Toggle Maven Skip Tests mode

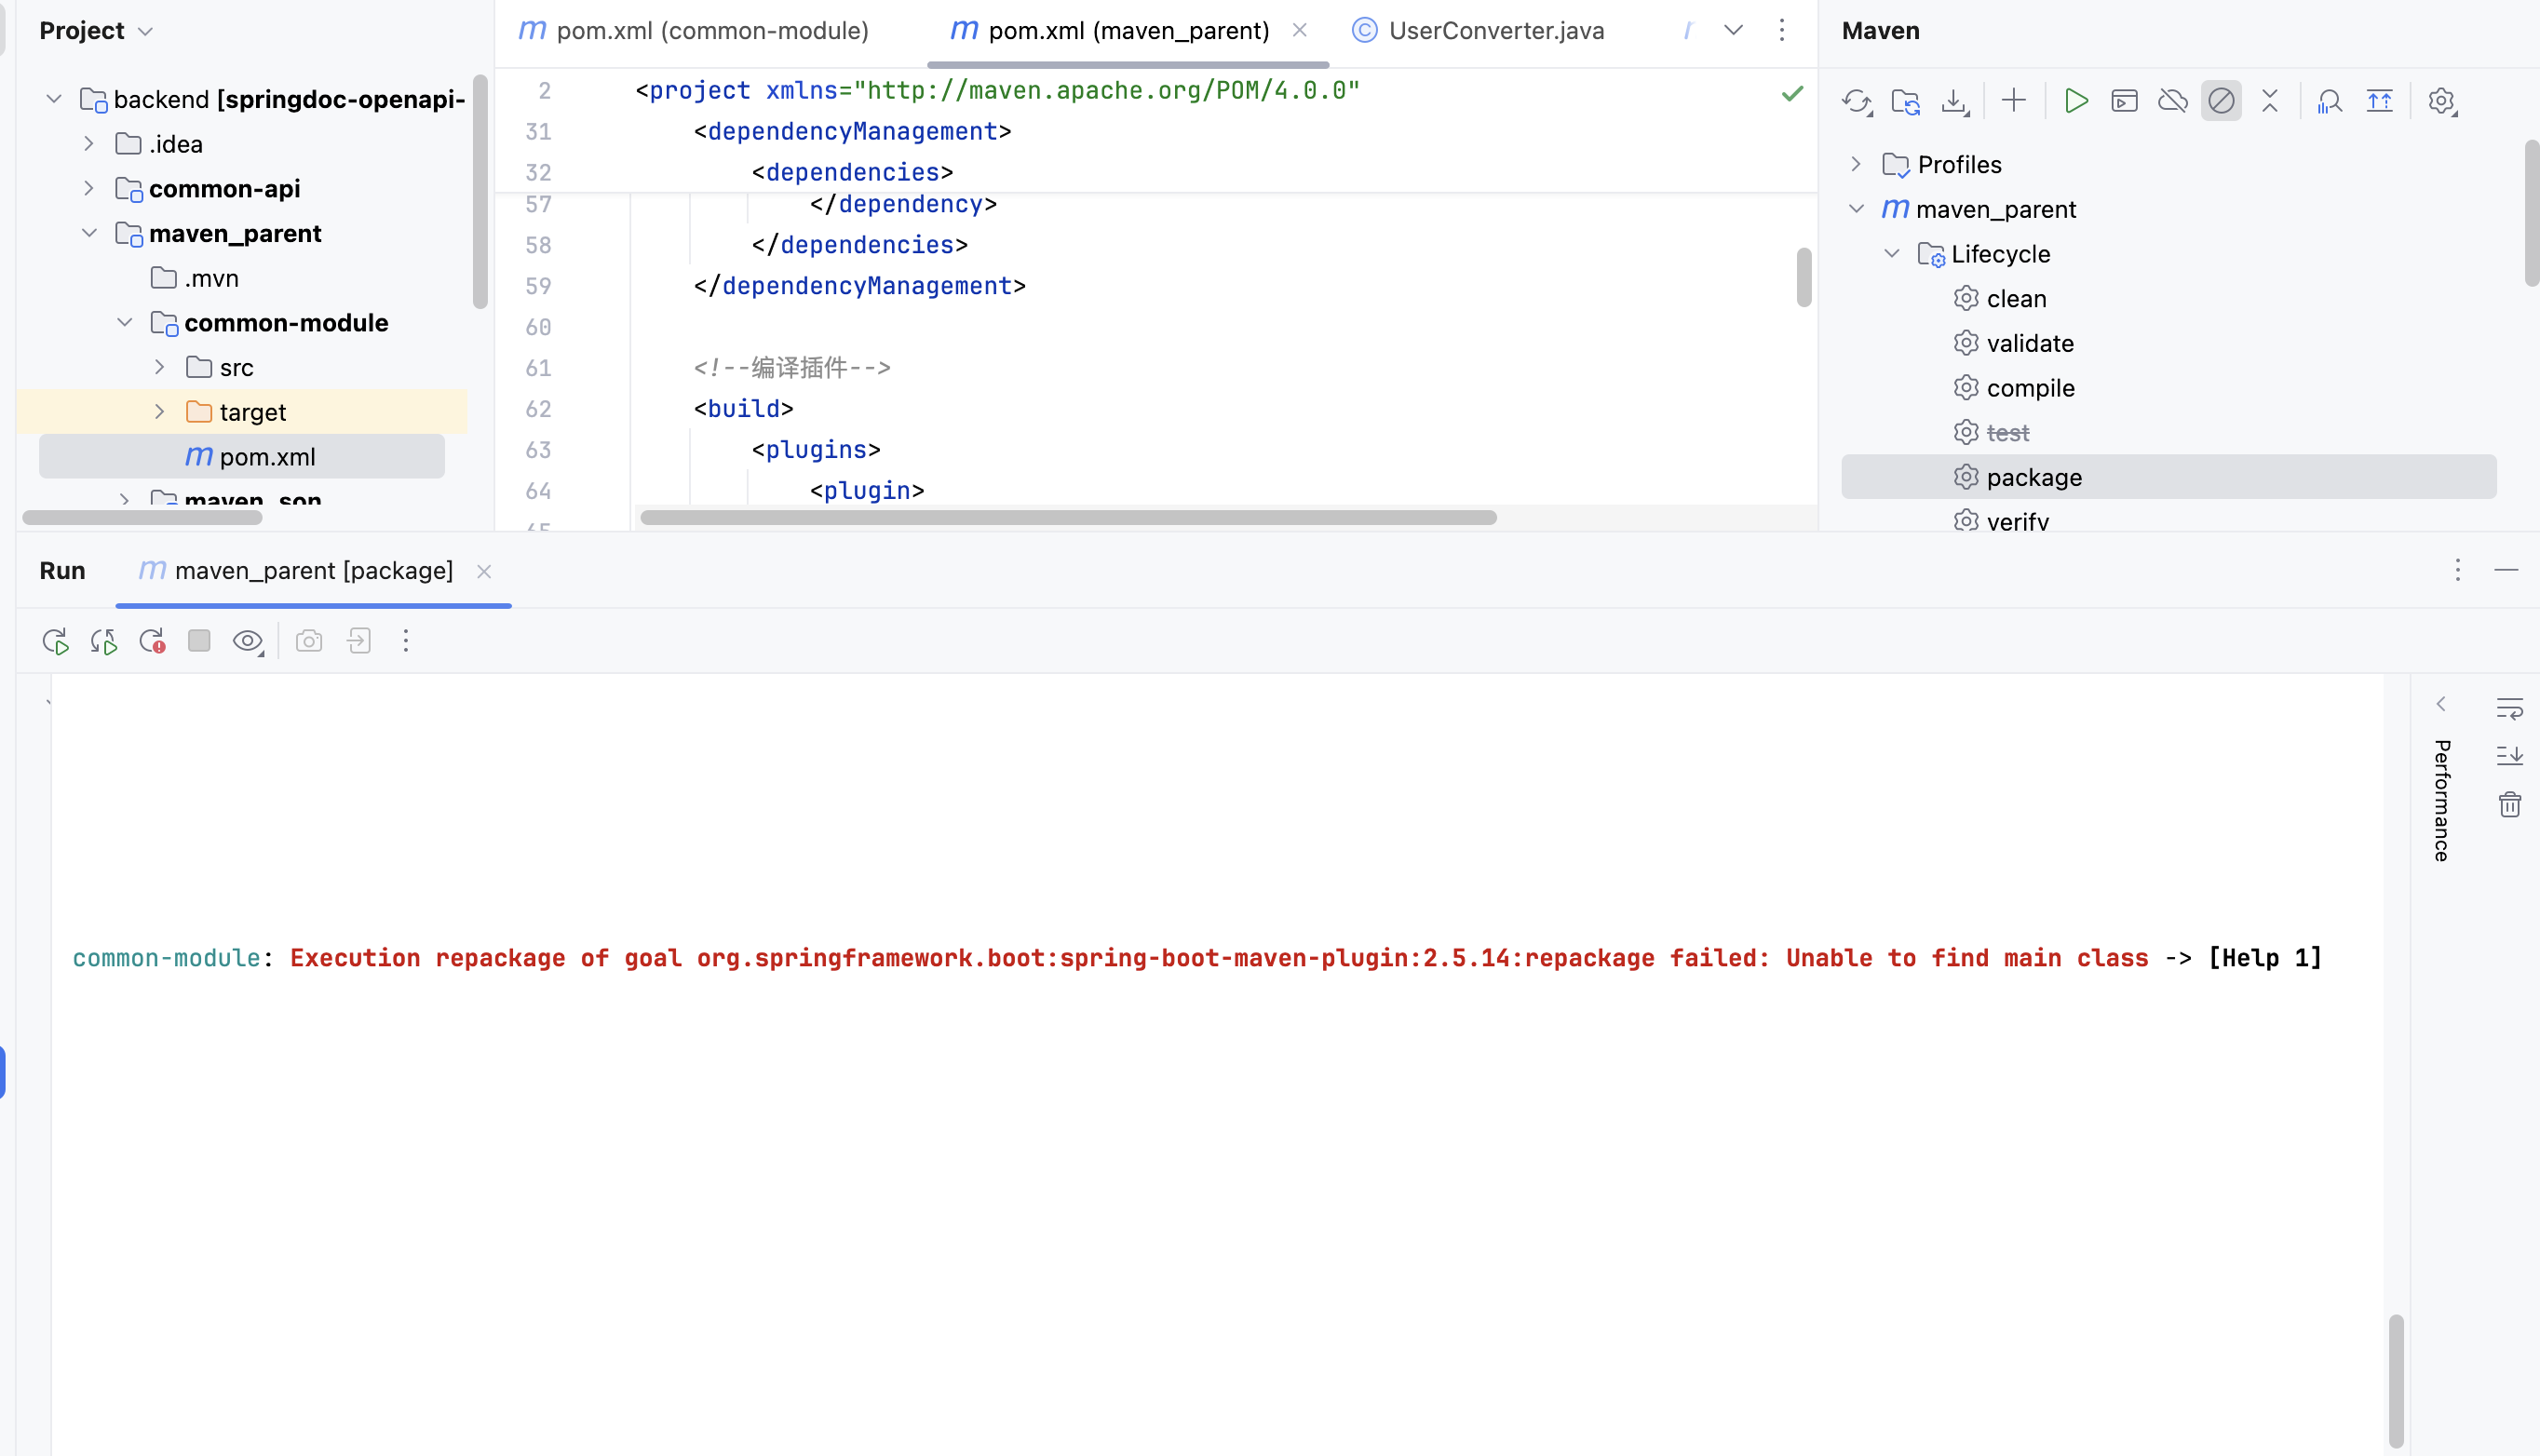pos(2221,101)
